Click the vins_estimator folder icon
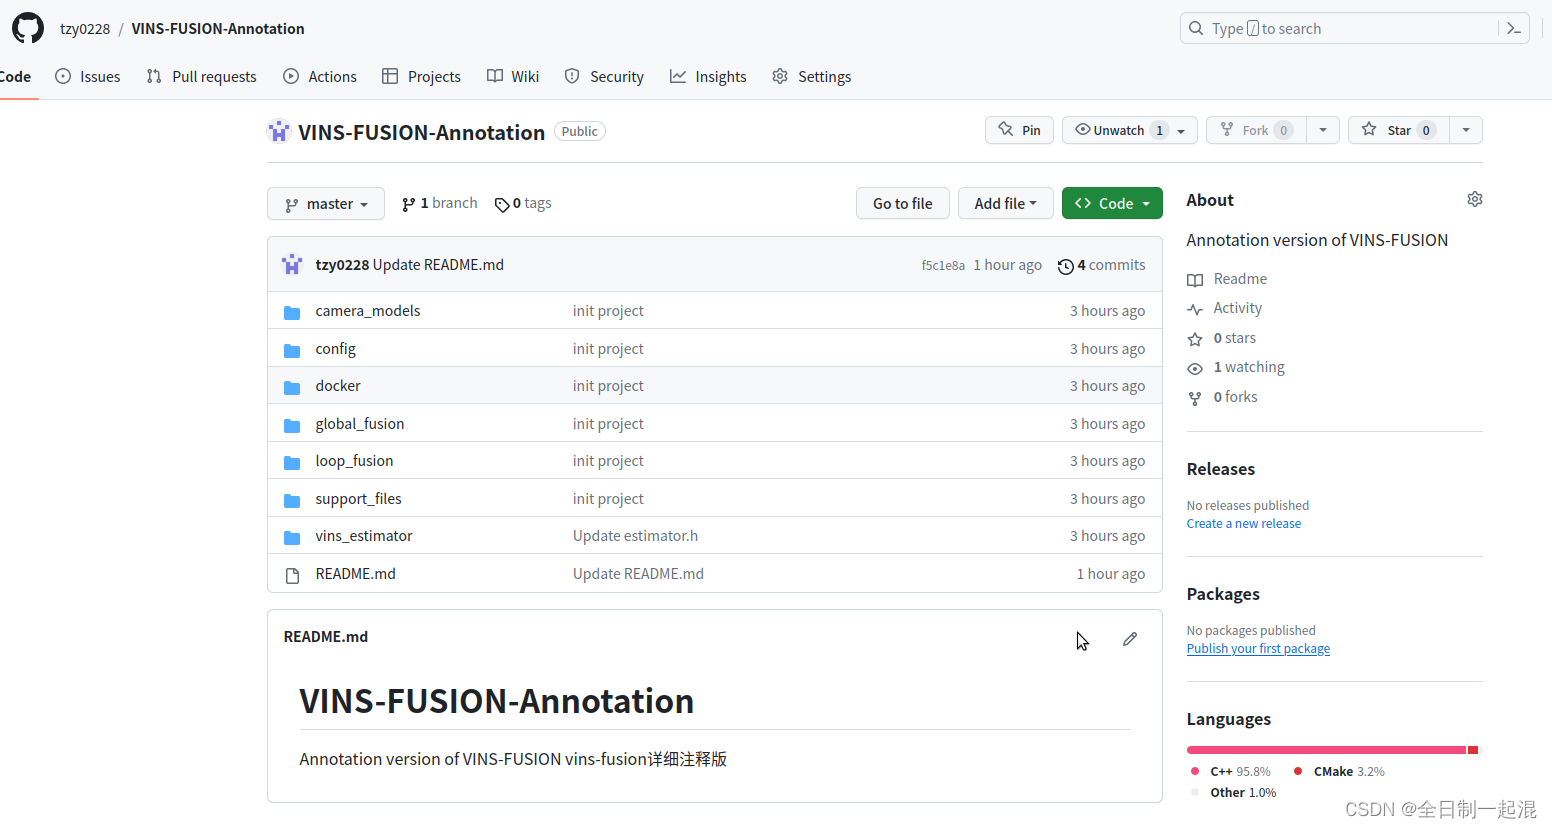Image resolution: width=1552 pixels, height=828 pixels. point(292,537)
